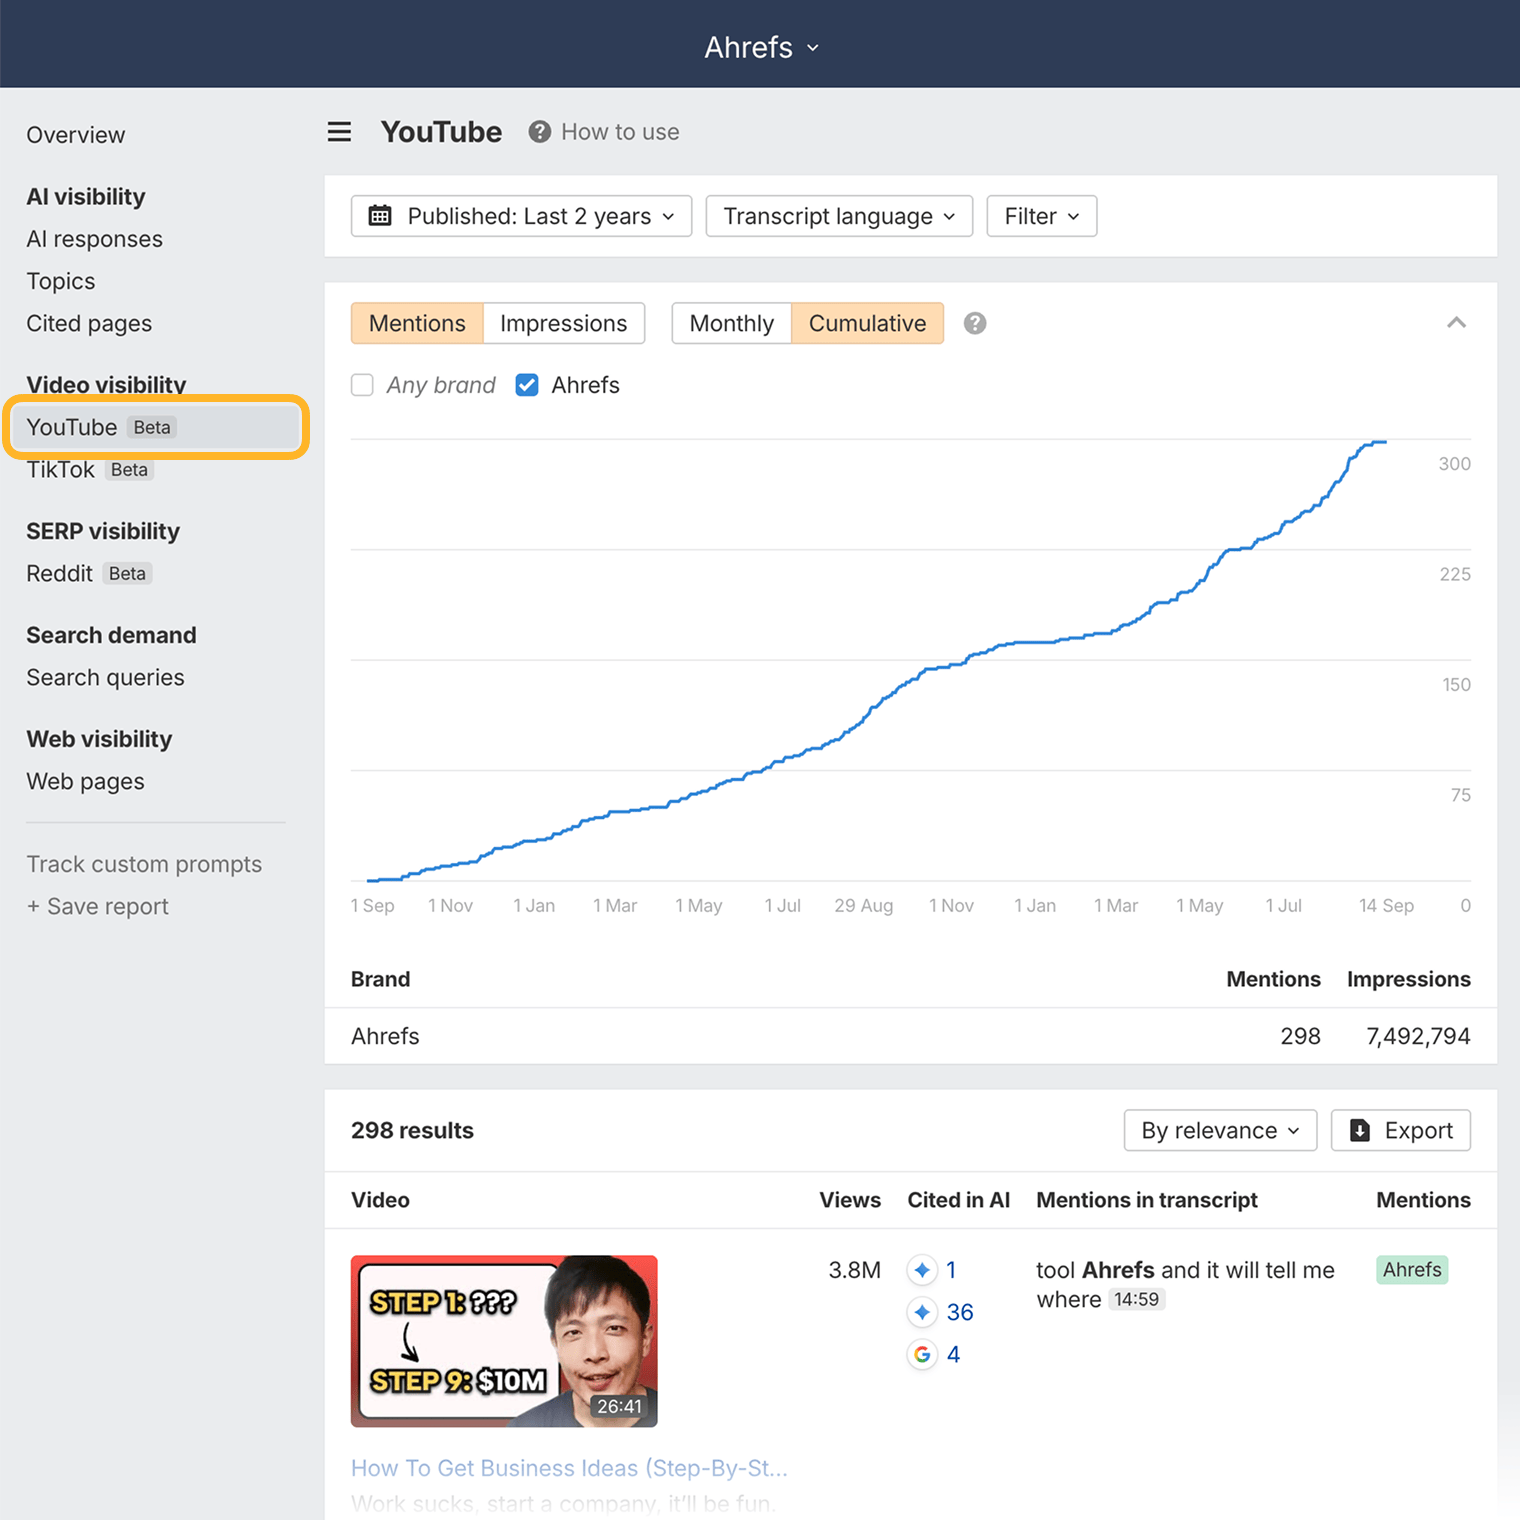Click the 7,492,794 impressions value

click(1418, 1036)
